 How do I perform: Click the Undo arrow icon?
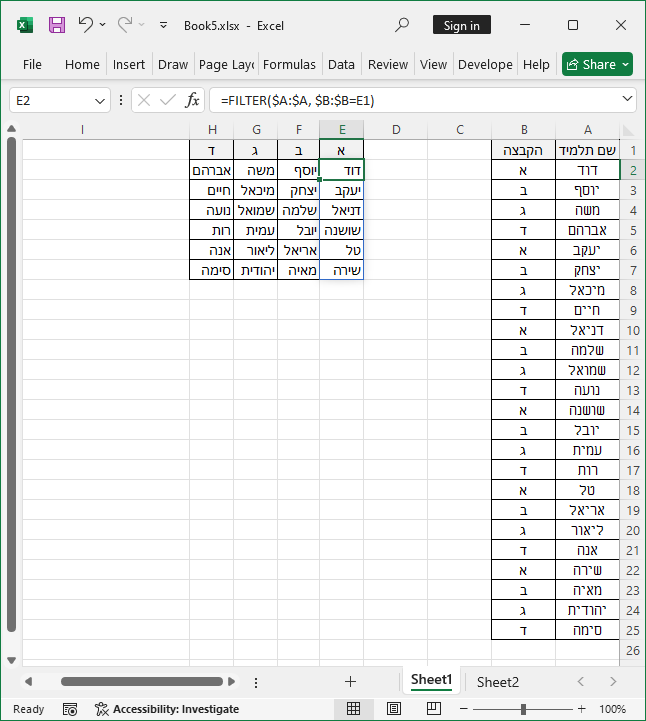[85, 25]
